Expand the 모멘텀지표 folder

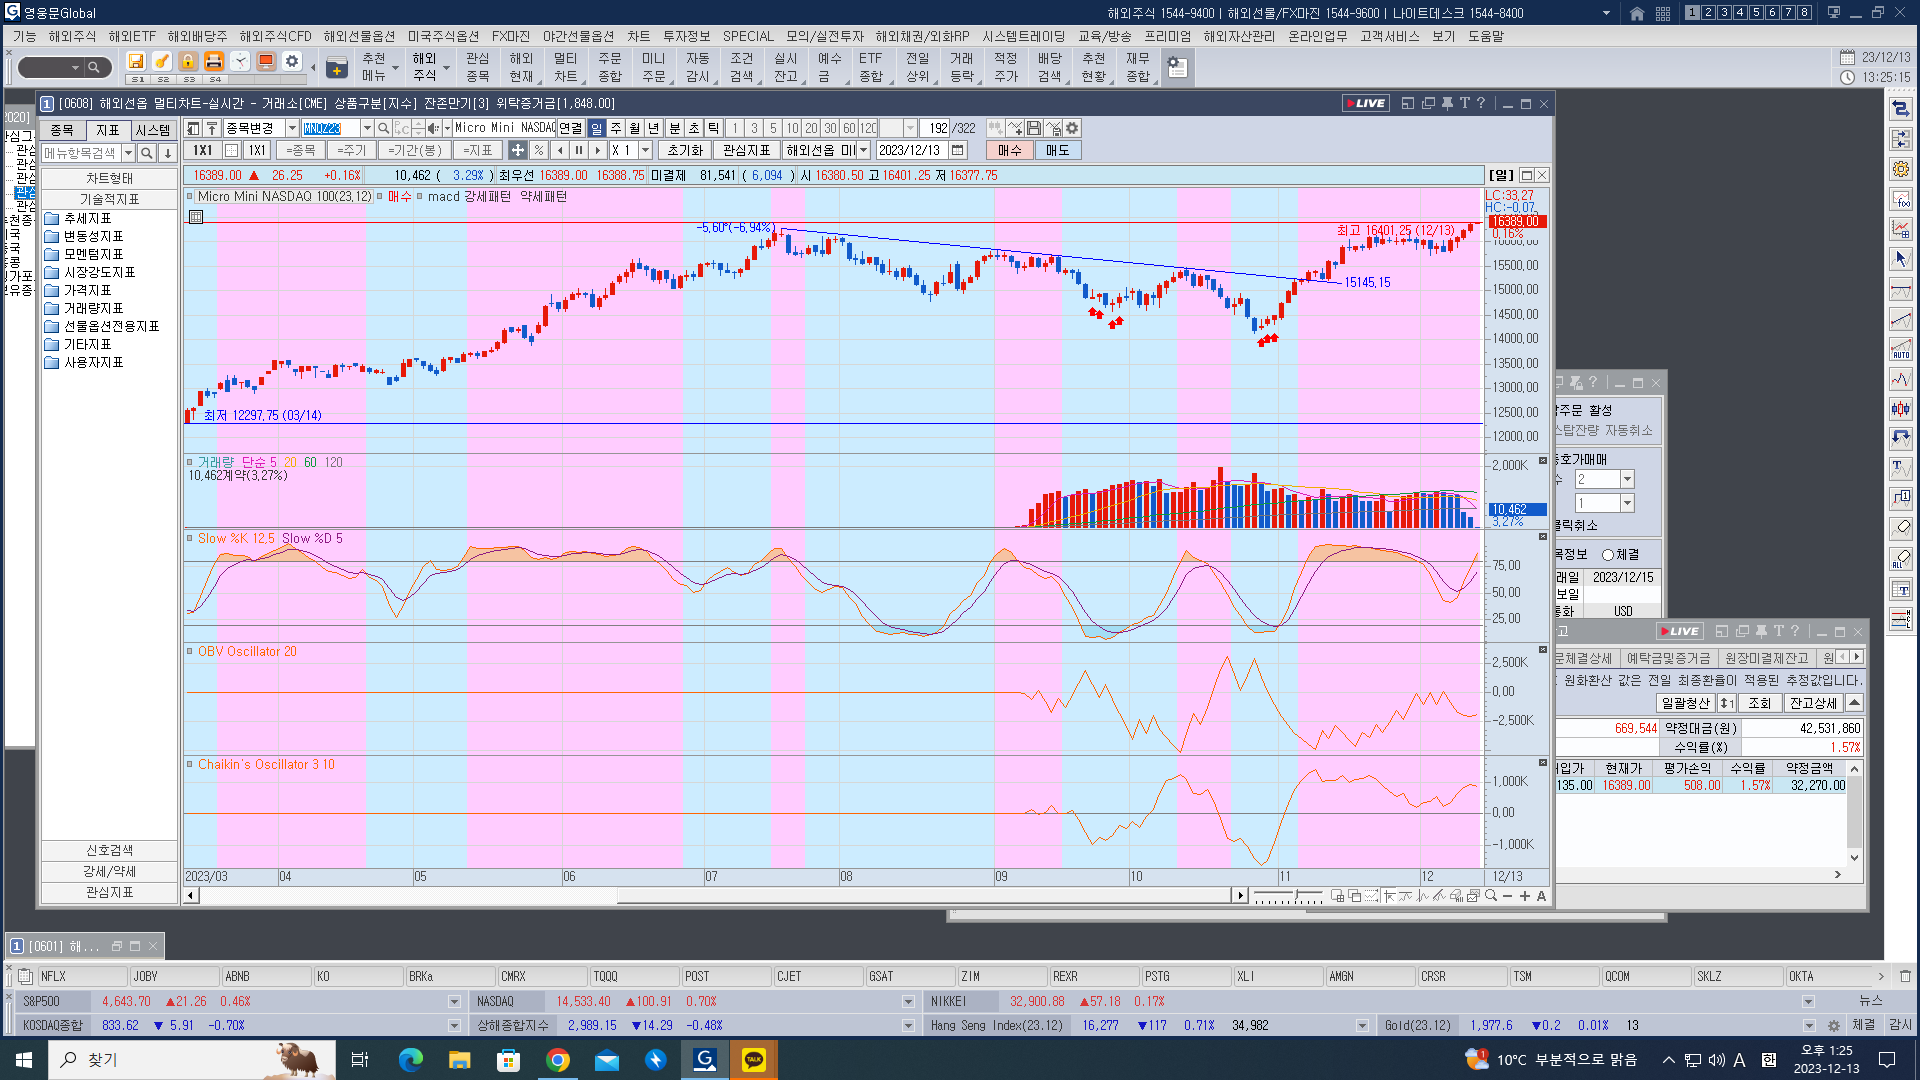(x=94, y=254)
